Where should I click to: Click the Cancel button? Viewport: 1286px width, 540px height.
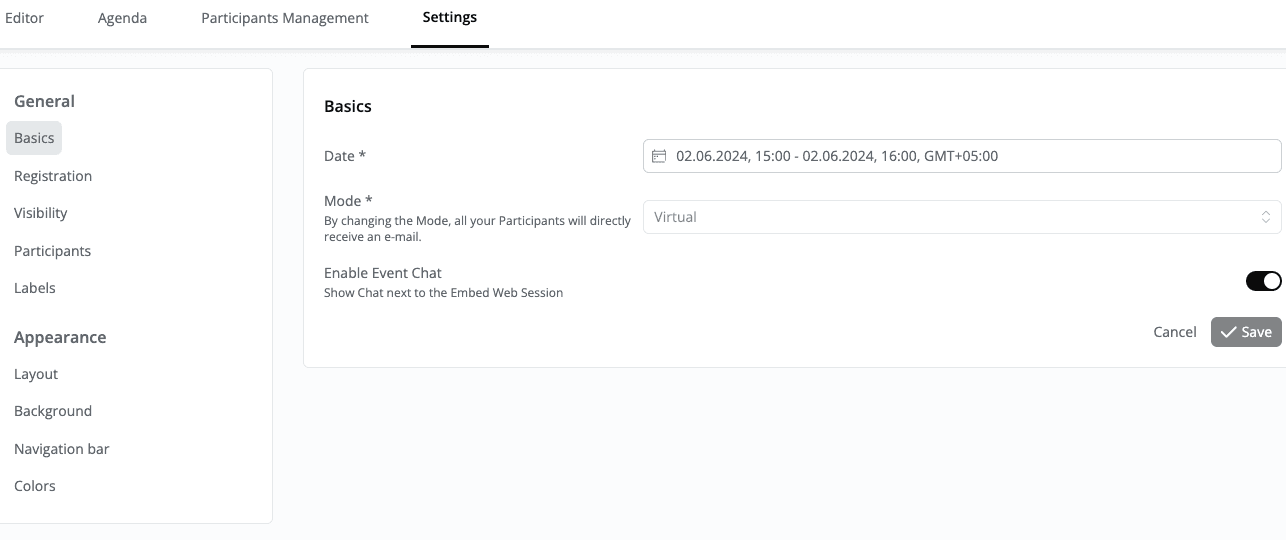[x=1174, y=332]
